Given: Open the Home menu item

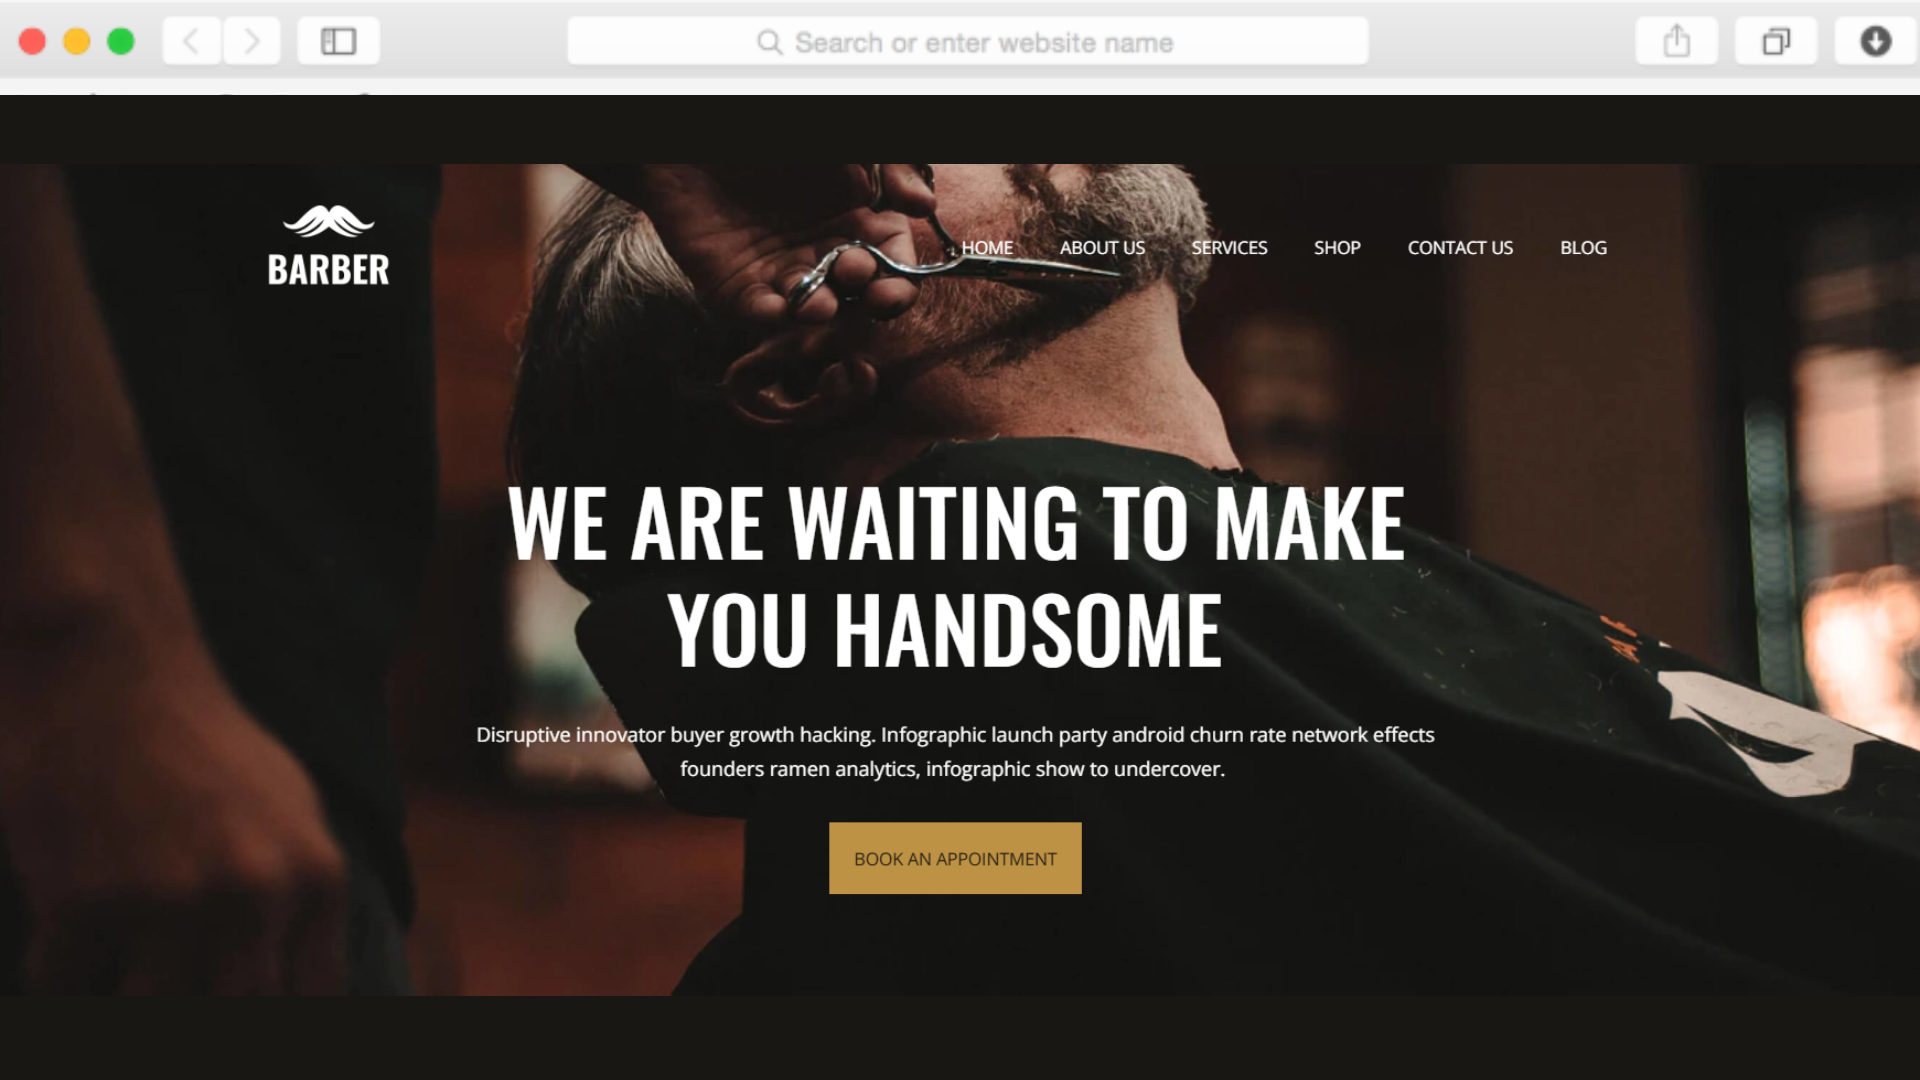Looking at the screenshot, I should click(x=987, y=248).
